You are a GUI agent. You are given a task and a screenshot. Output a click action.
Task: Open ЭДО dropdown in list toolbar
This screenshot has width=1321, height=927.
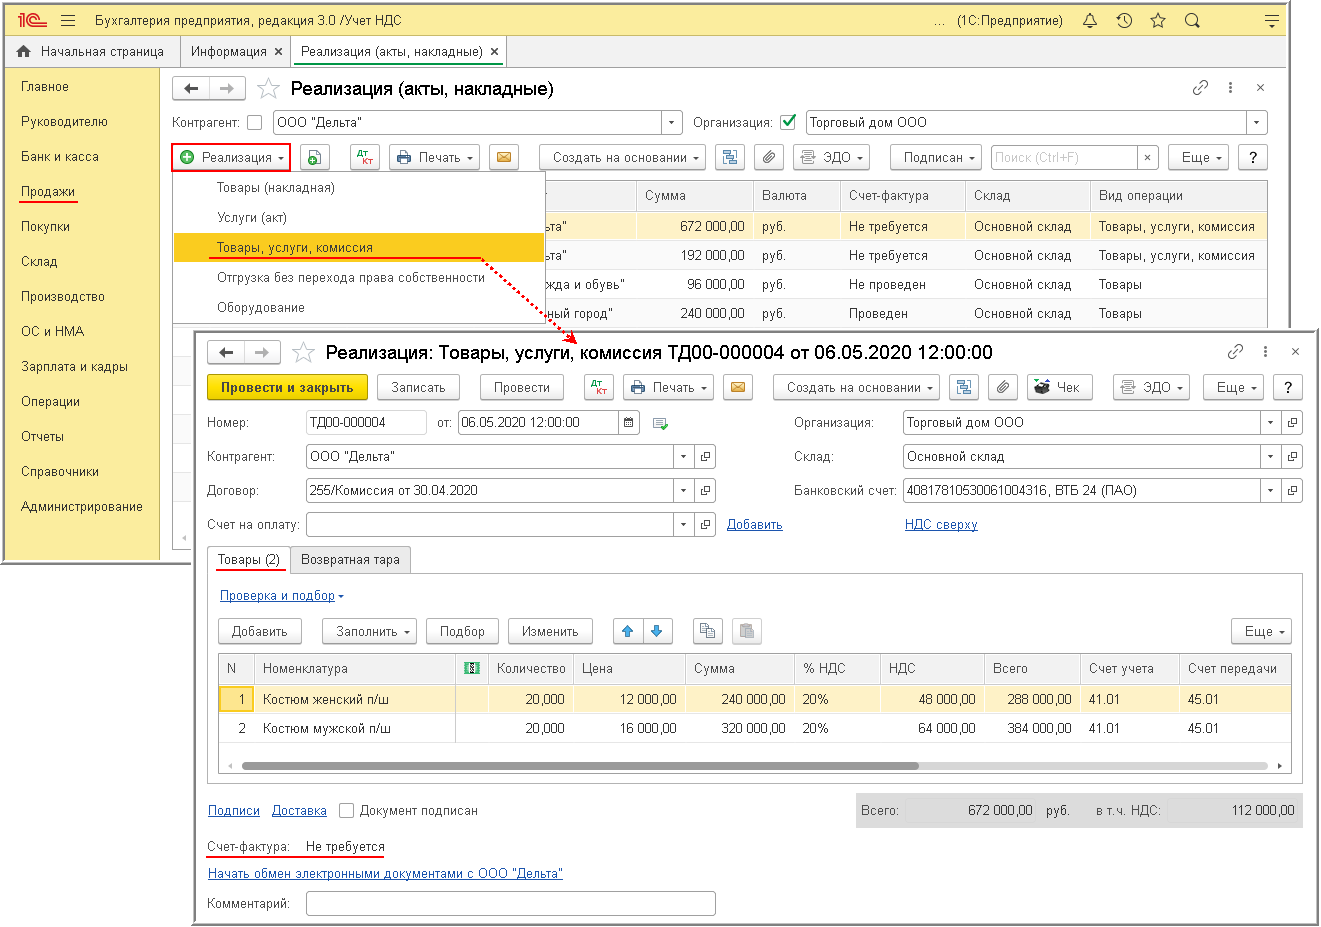click(831, 157)
